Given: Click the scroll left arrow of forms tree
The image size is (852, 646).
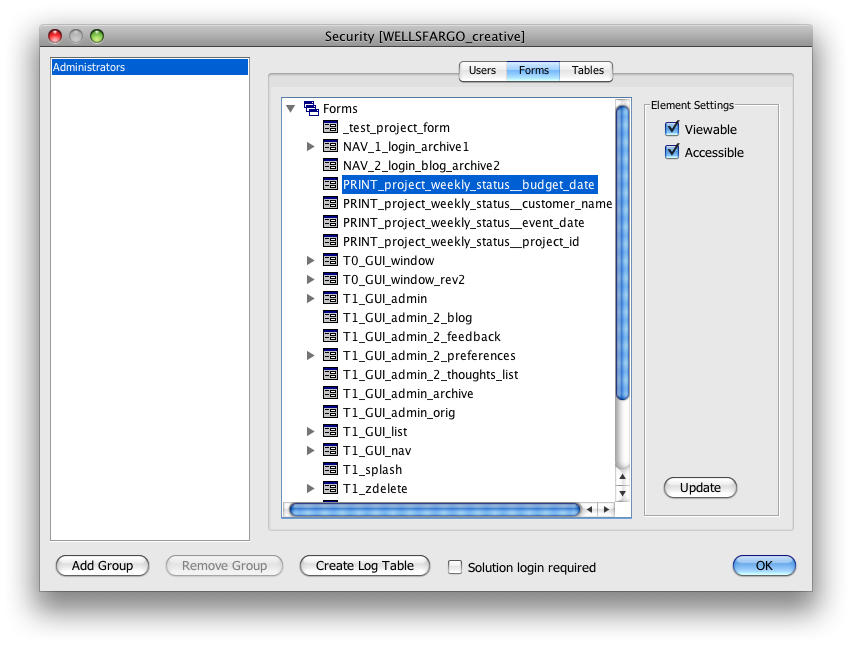Looking at the screenshot, I should point(590,510).
